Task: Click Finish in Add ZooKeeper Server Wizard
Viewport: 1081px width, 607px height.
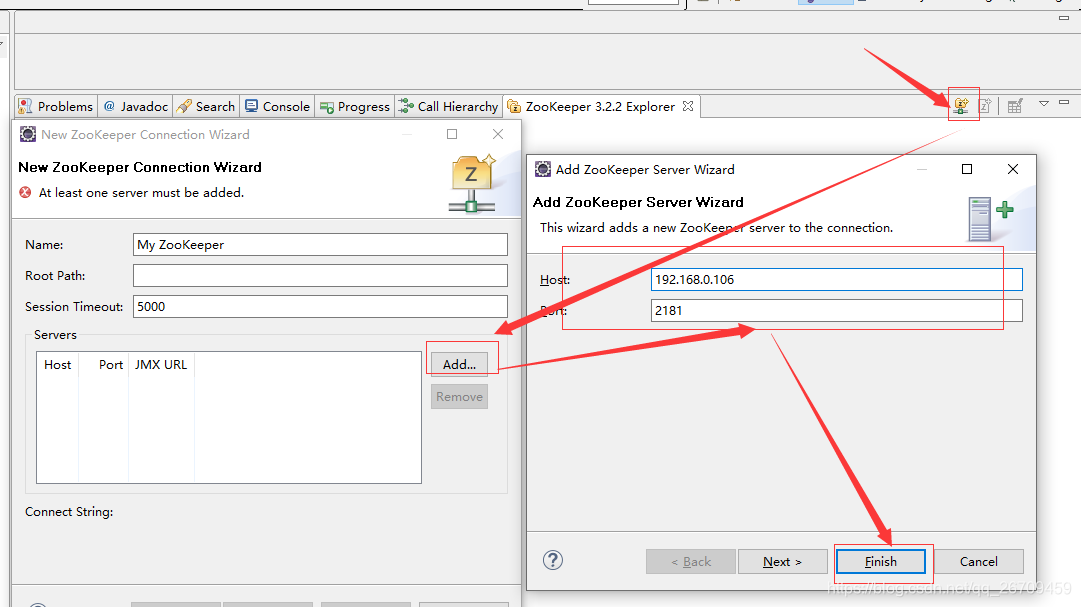Action: coord(880,561)
